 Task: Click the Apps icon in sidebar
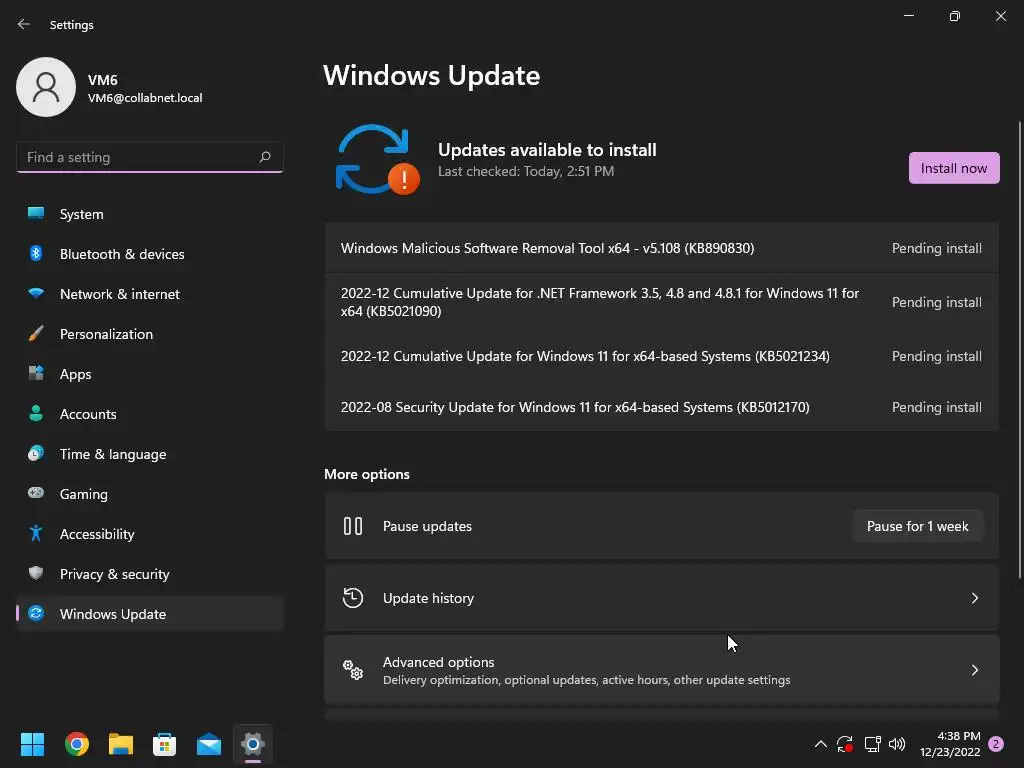[36, 374]
